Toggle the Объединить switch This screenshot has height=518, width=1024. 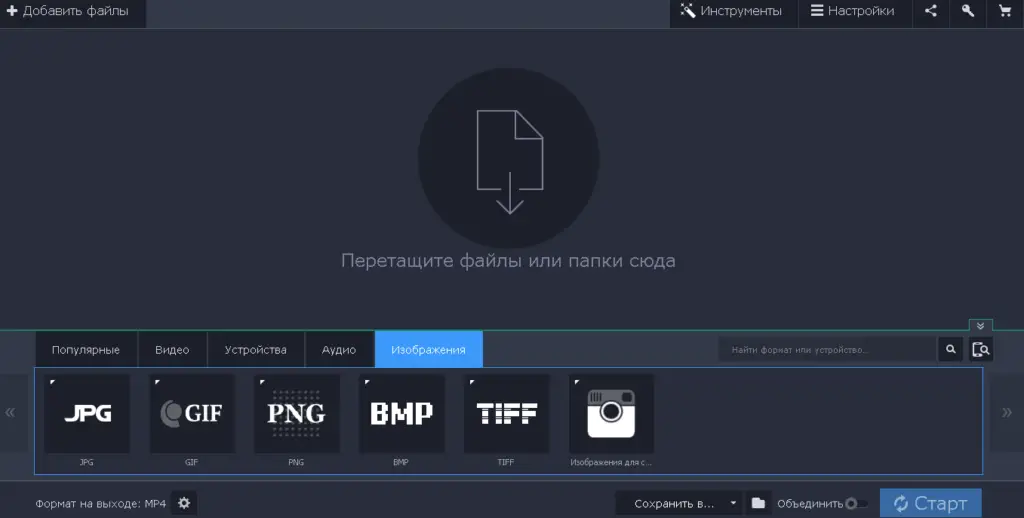(x=856, y=504)
